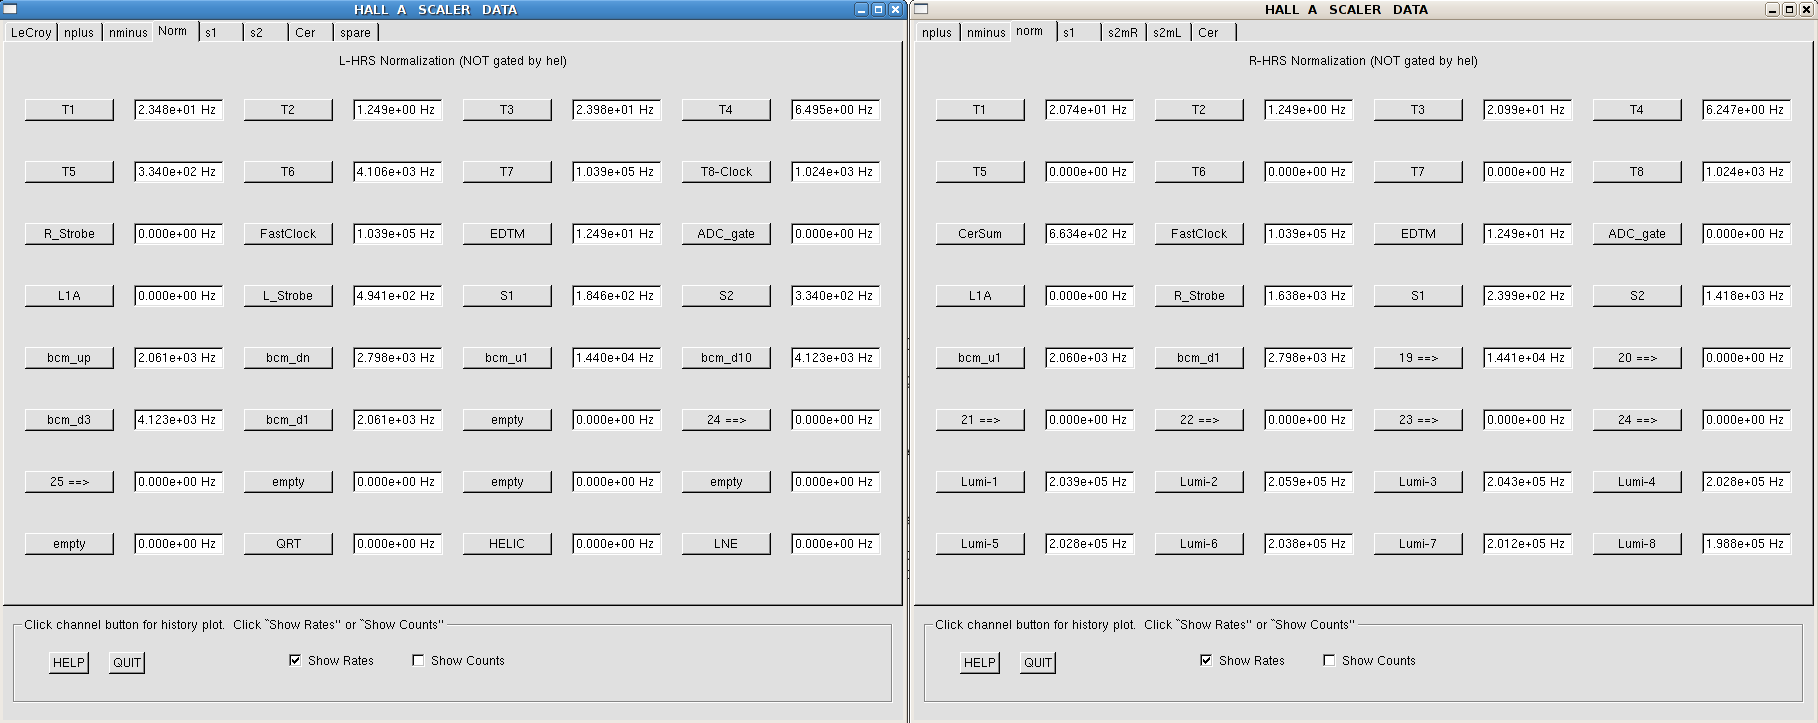
Task: Click the CerSum rate field showing 6.634e+02 Hz
Action: point(1089,234)
